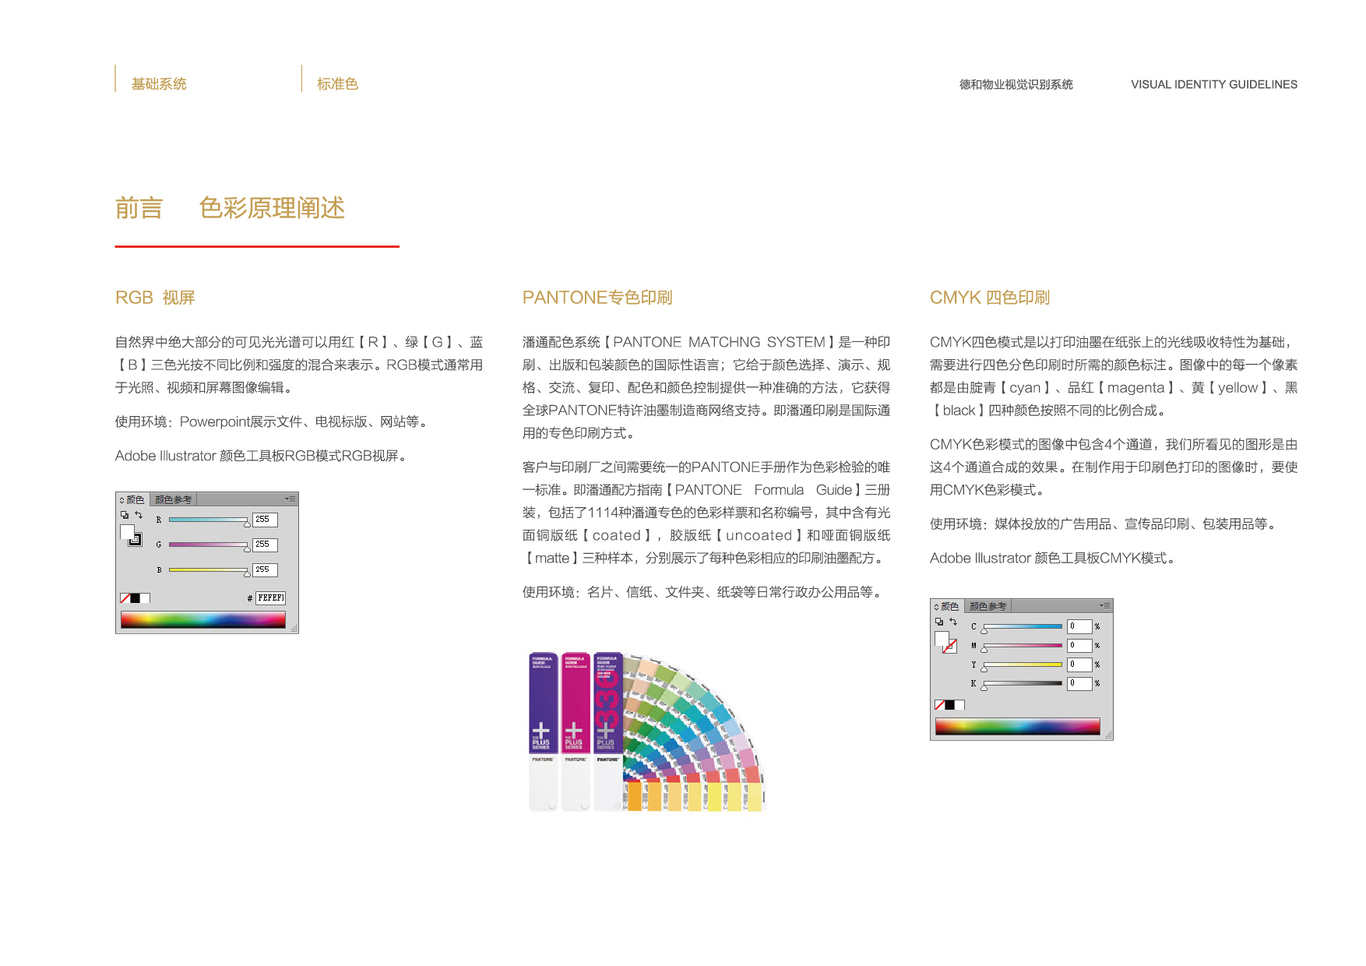
Task: Pick a color from CMYK panel spectrum bar
Action: (x=1018, y=726)
